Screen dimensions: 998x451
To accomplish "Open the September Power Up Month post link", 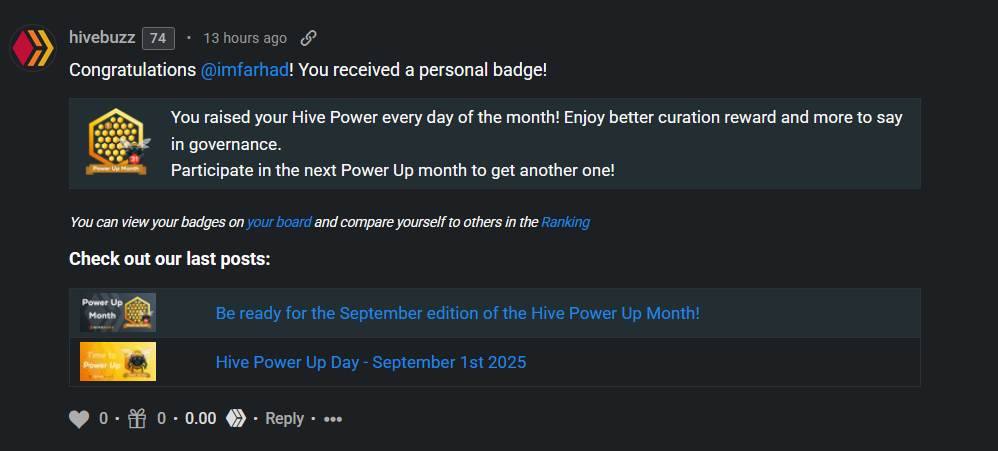I will pyautogui.click(x=458, y=313).
